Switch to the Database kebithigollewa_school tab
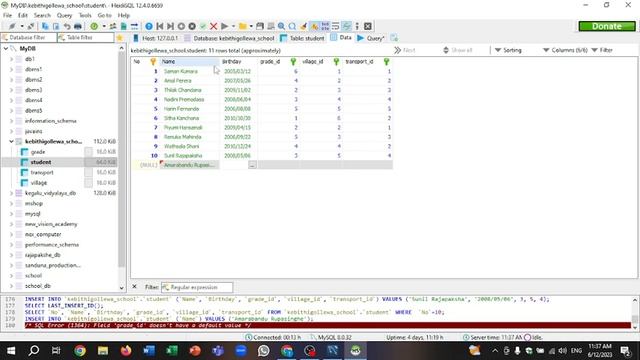 coord(229,38)
